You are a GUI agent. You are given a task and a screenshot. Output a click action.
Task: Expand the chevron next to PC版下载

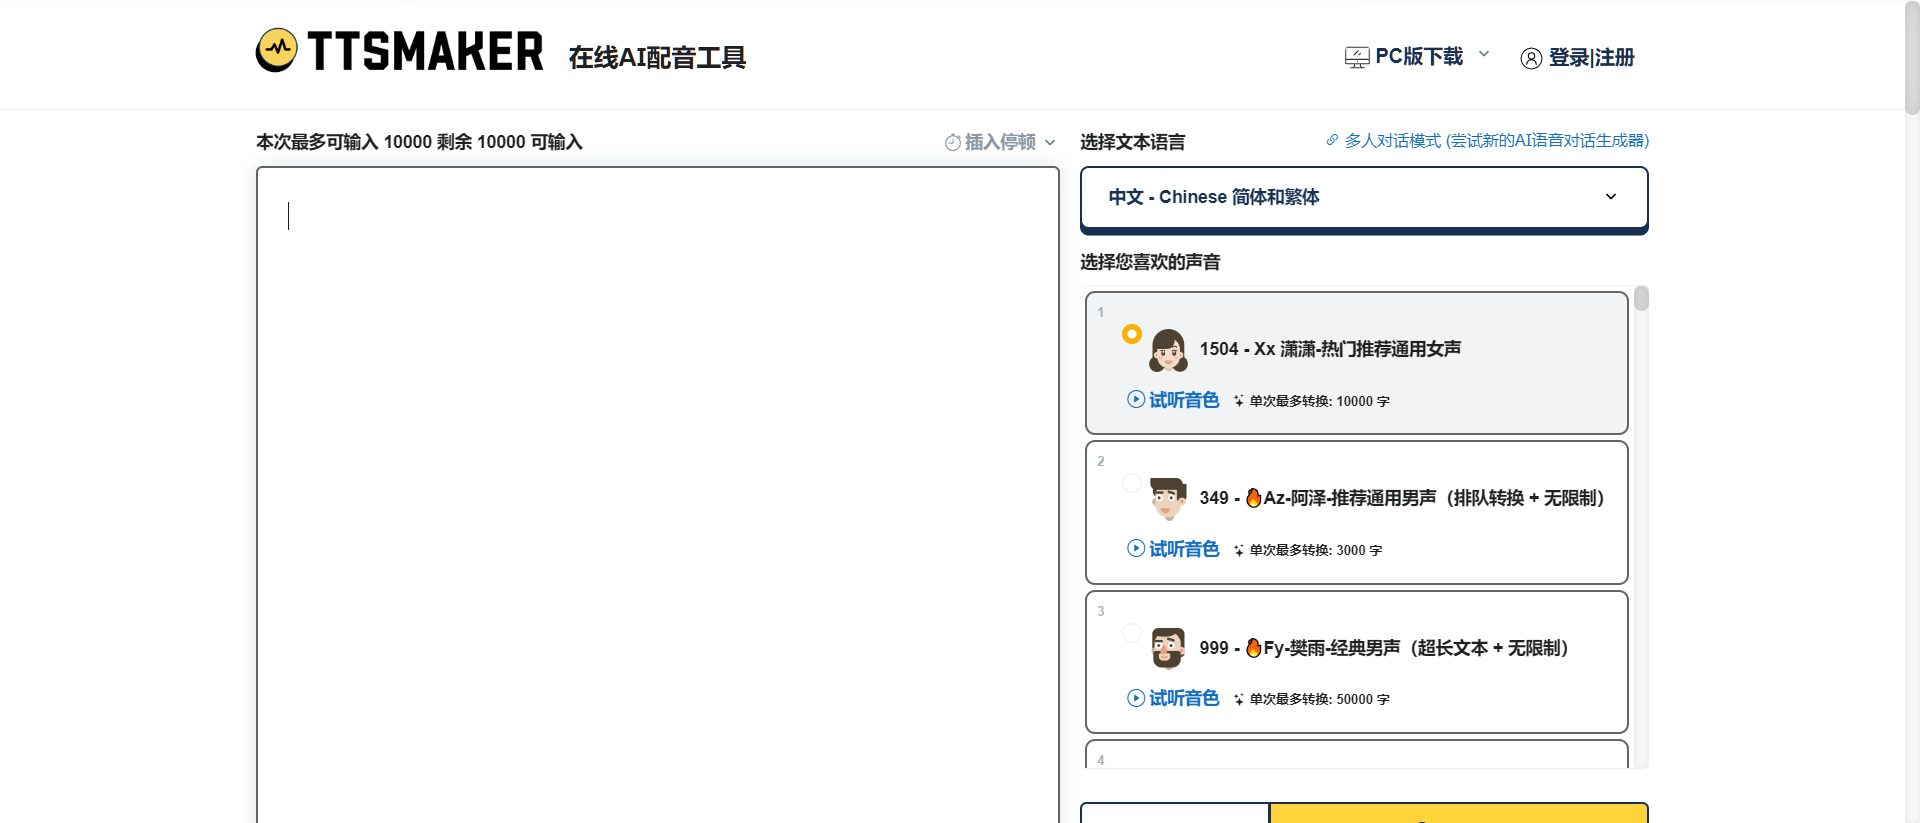[1484, 54]
